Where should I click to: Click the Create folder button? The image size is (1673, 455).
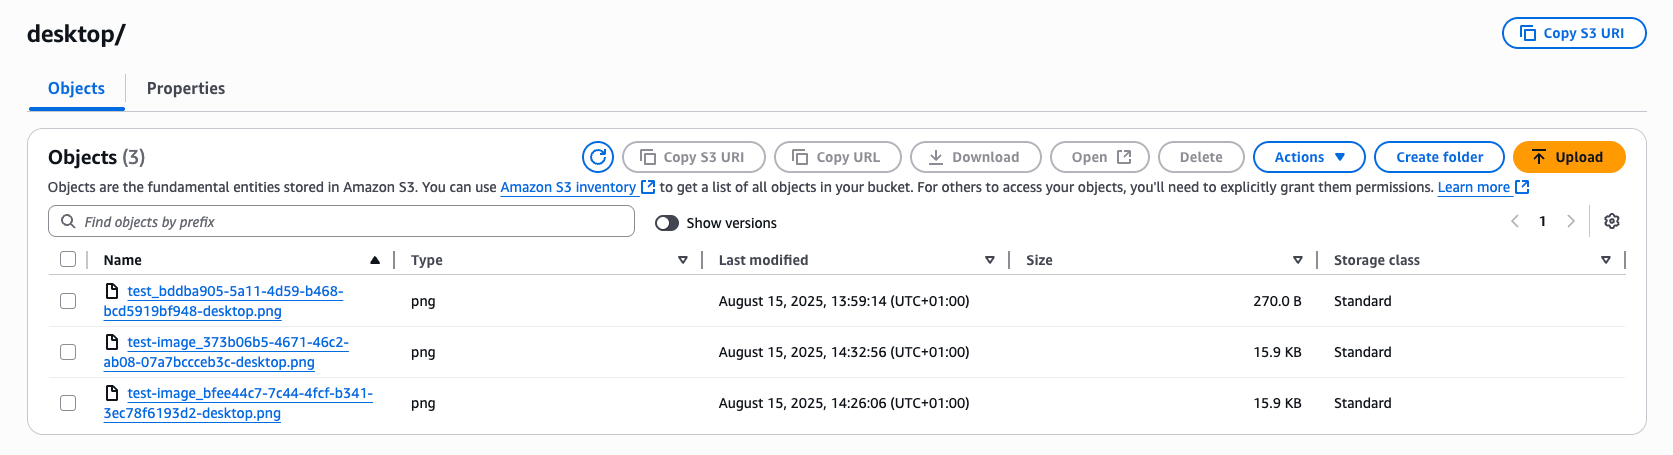pyautogui.click(x=1440, y=157)
